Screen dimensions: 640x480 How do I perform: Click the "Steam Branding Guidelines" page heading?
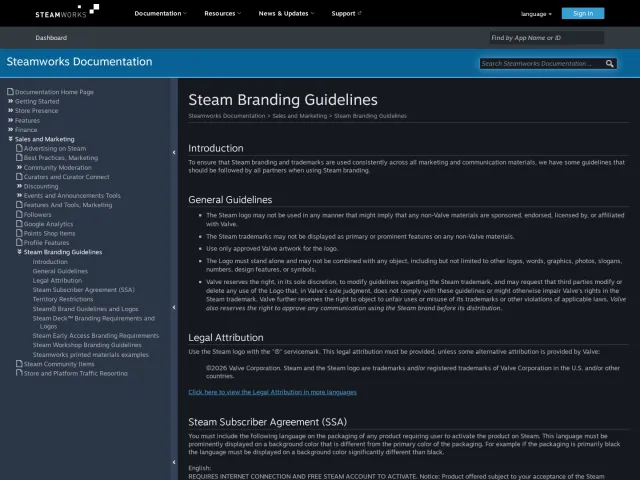click(x=283, y=100)
